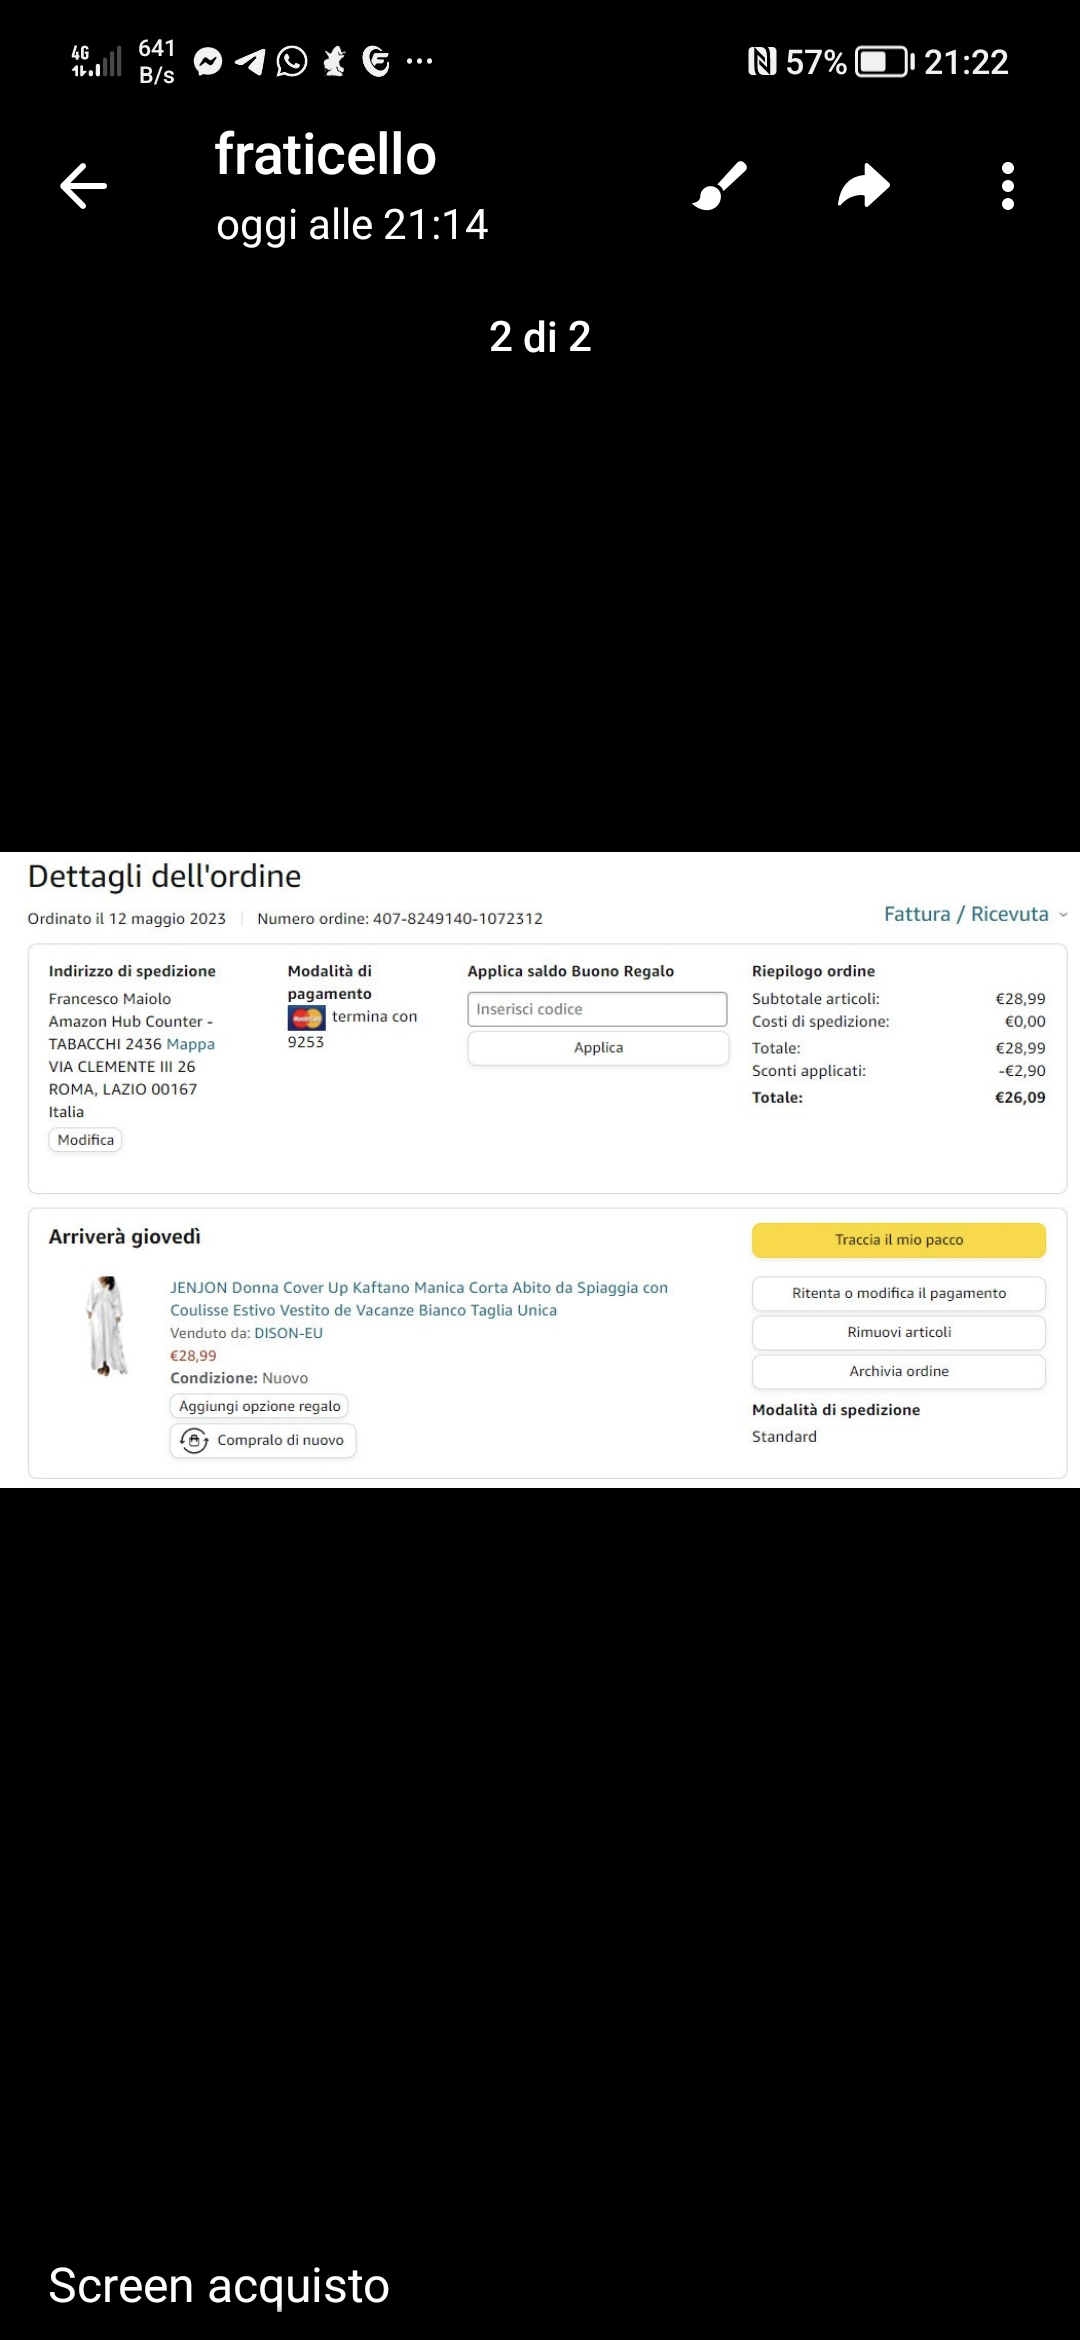1080x2340 pixels.
Task: Tap the battery status icon
Action: (x=885, y=62)
